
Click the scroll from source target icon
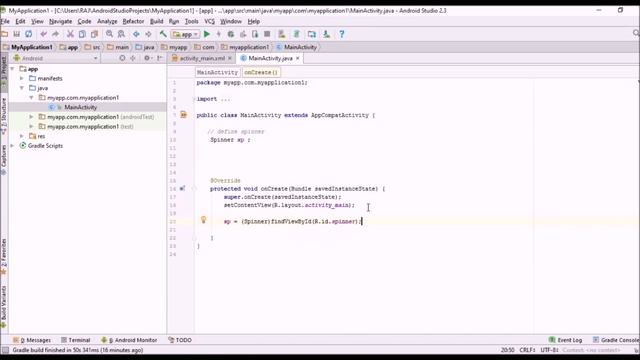point(122,58)
